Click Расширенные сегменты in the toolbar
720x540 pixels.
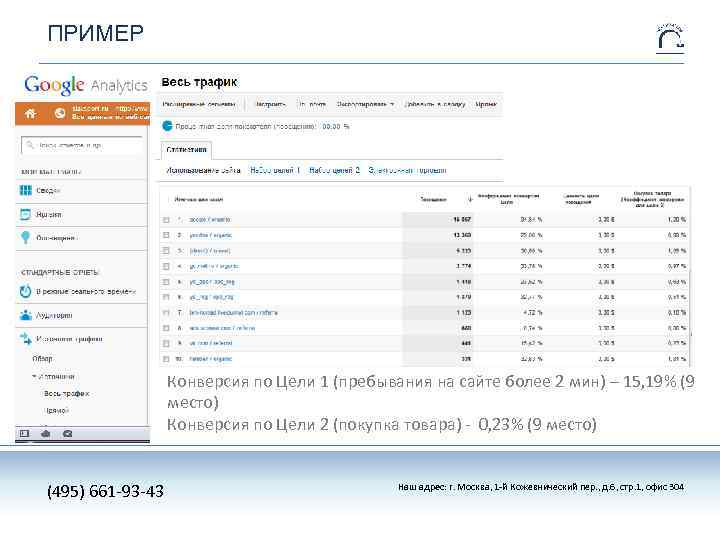(x=198, y=104)
